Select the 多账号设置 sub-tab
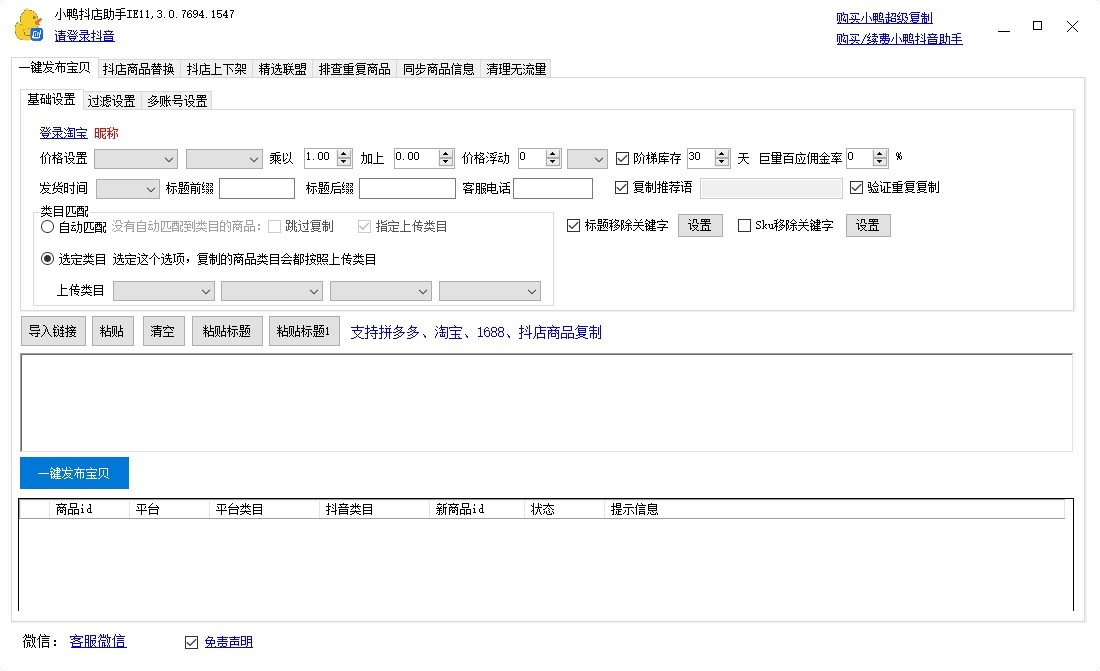Screen dimensions: 1100x671 click(177, 101)
